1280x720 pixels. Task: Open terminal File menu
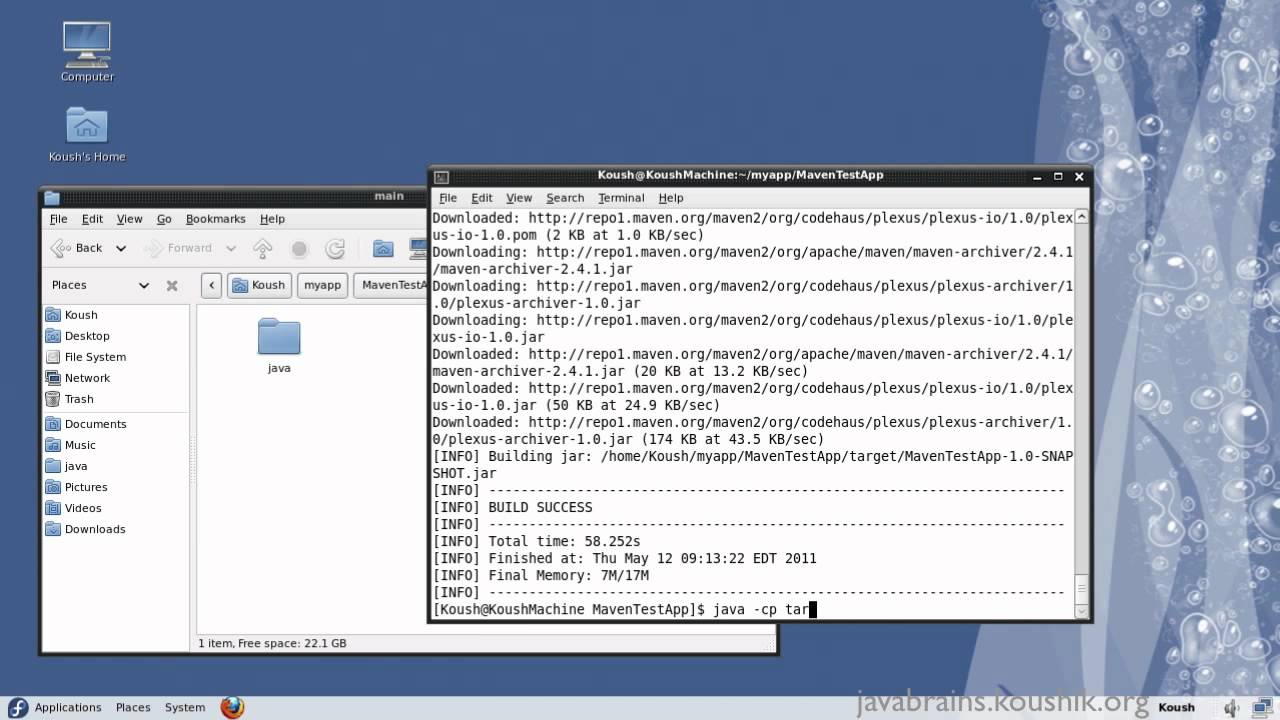pyautogui.click(x=448, y=198)
